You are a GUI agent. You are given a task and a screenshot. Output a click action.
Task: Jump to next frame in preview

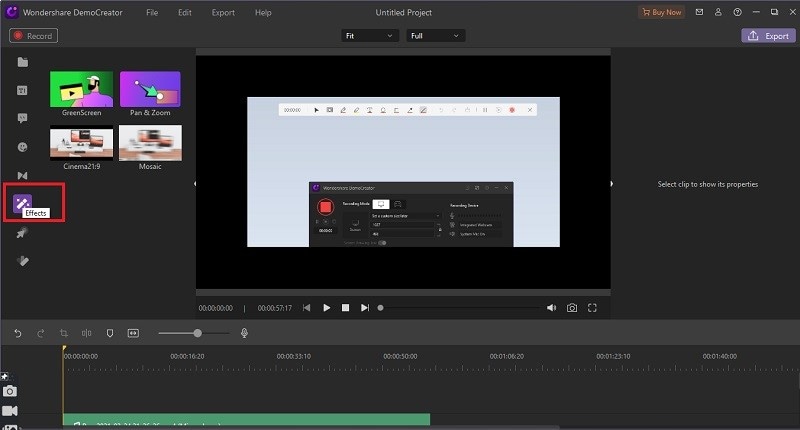(x=365, y=308)
